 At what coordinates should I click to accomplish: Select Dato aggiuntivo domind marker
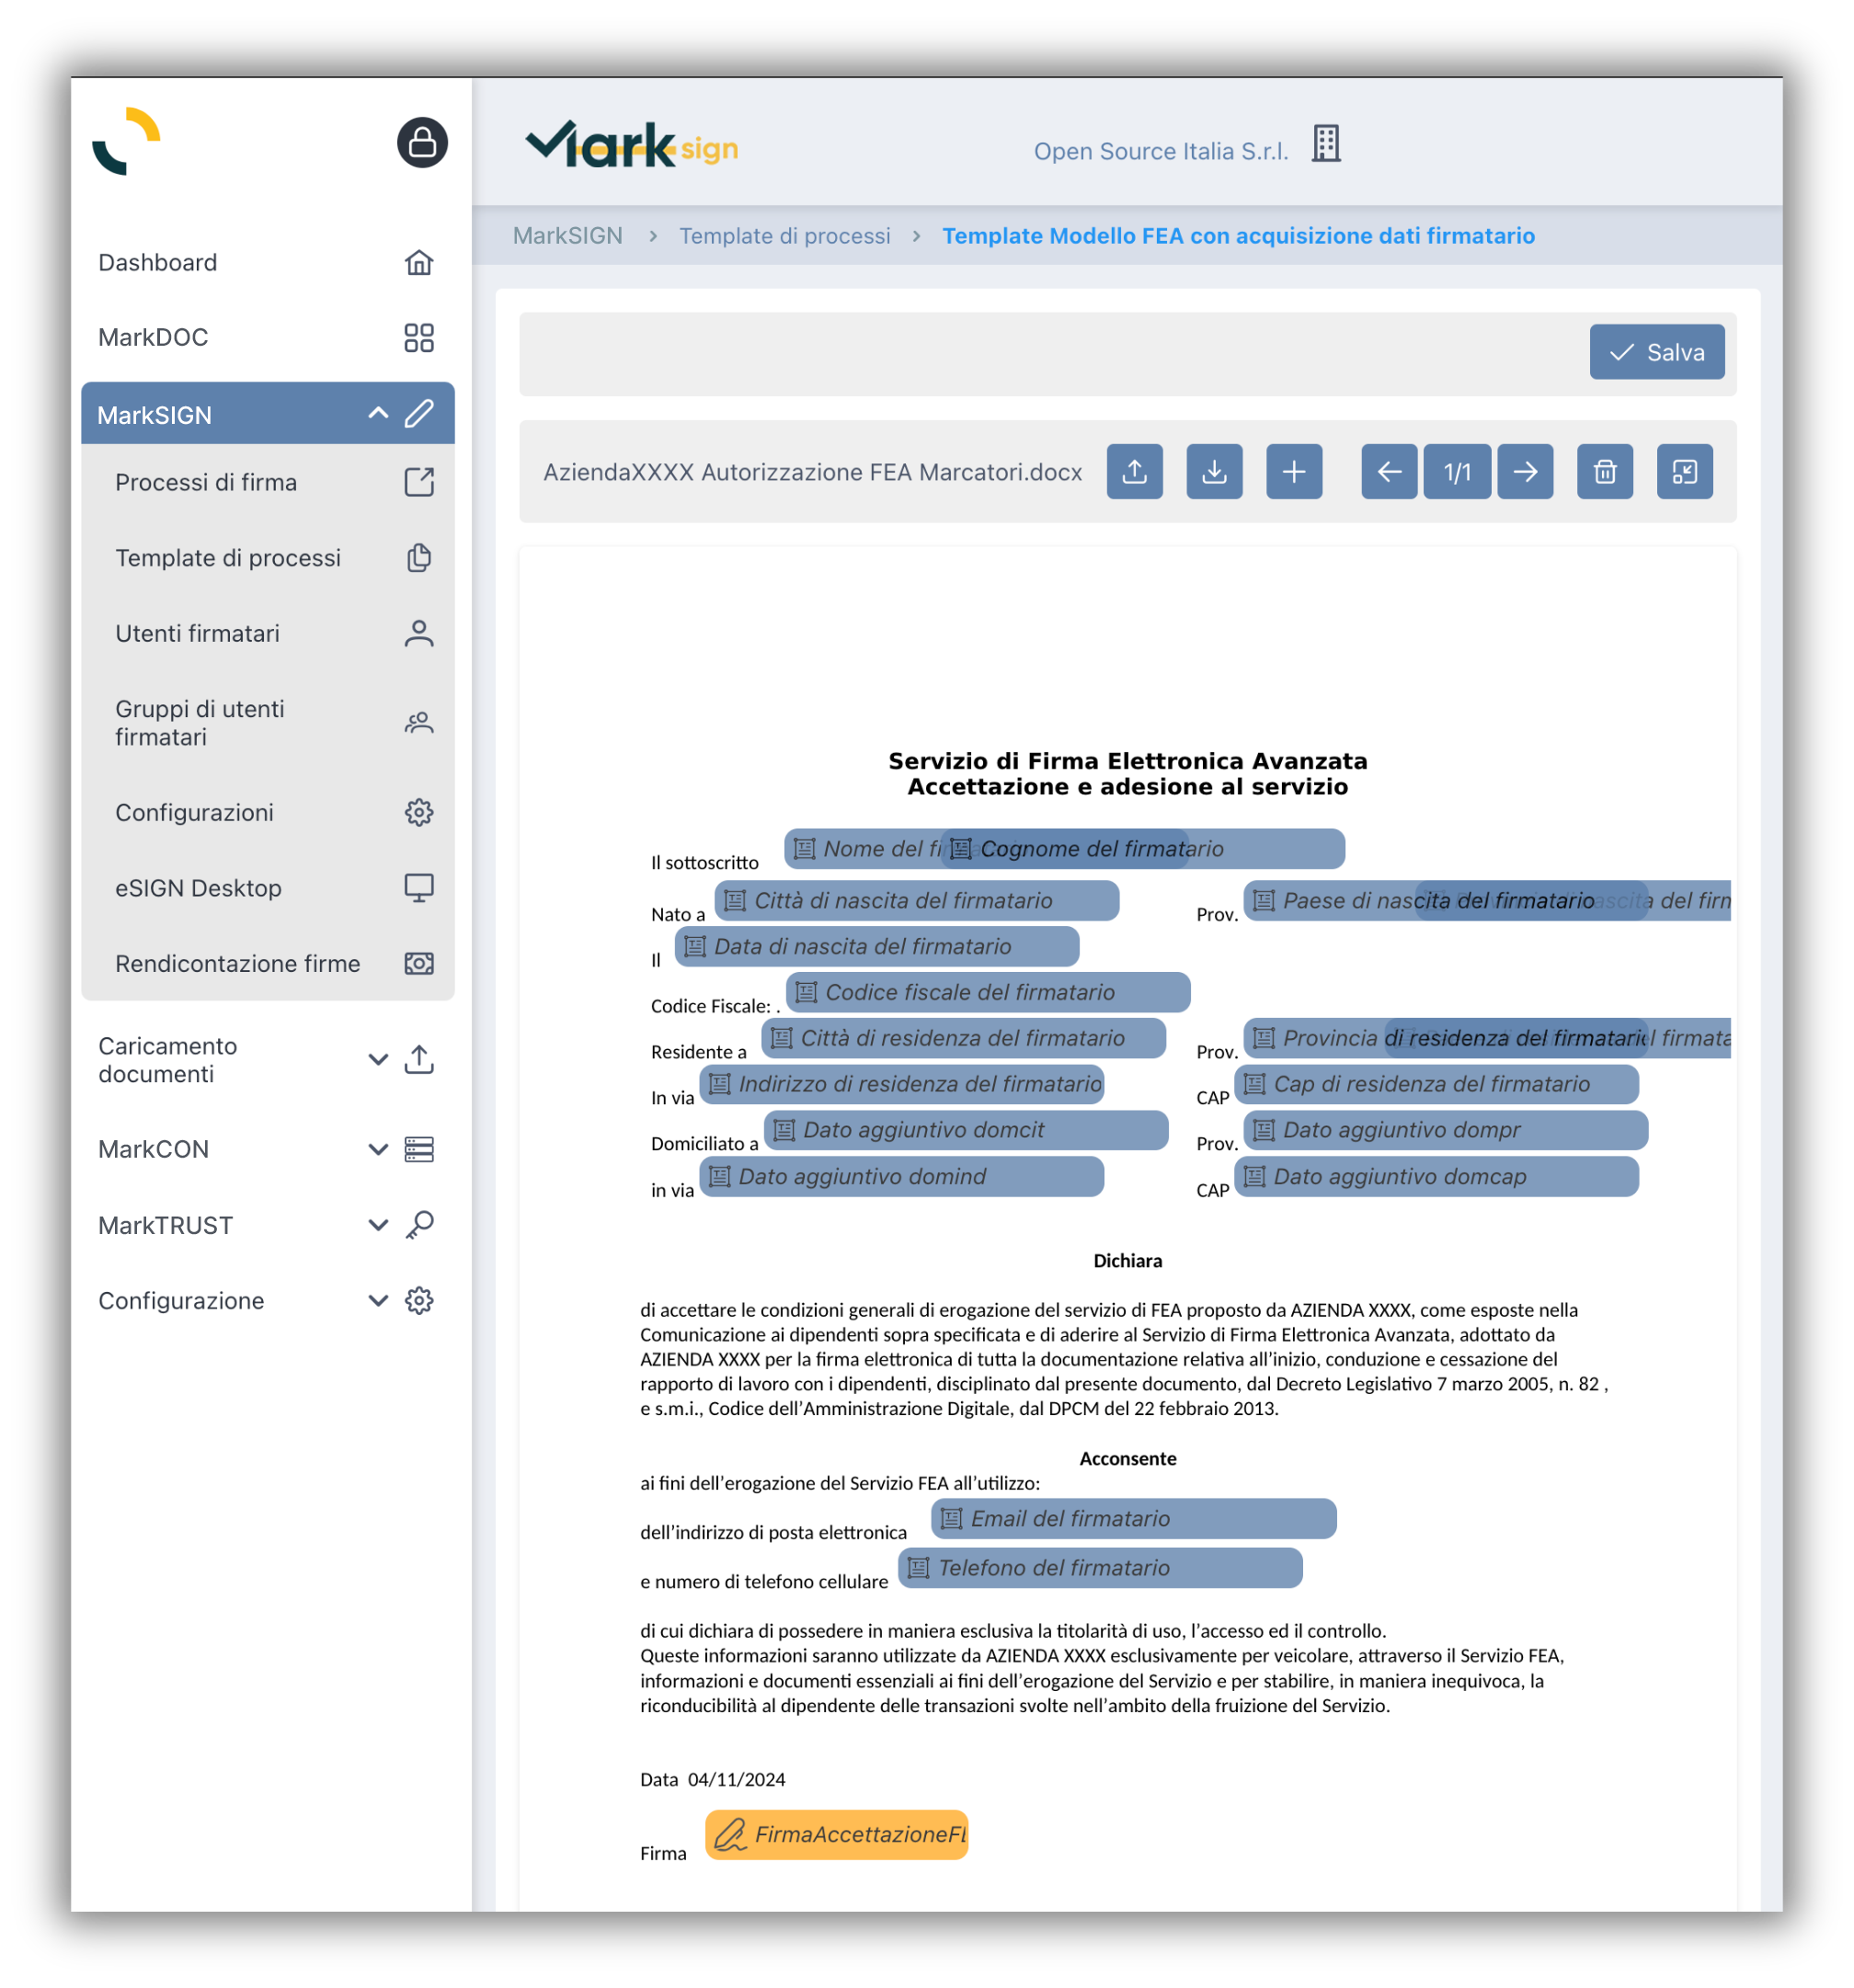(901, 1176)
